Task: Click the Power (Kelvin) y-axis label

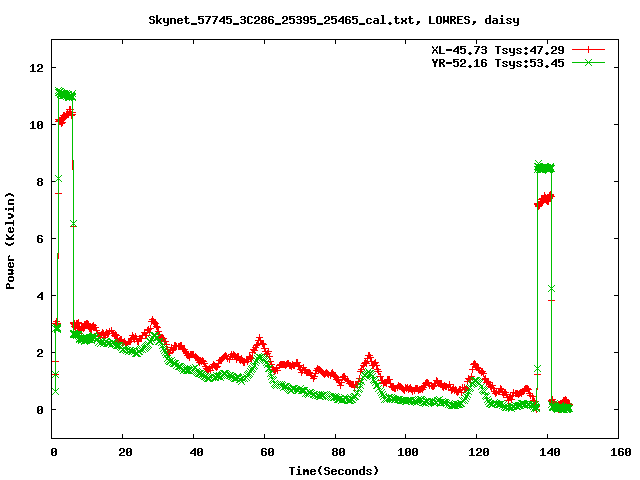Action: (10, 241)
